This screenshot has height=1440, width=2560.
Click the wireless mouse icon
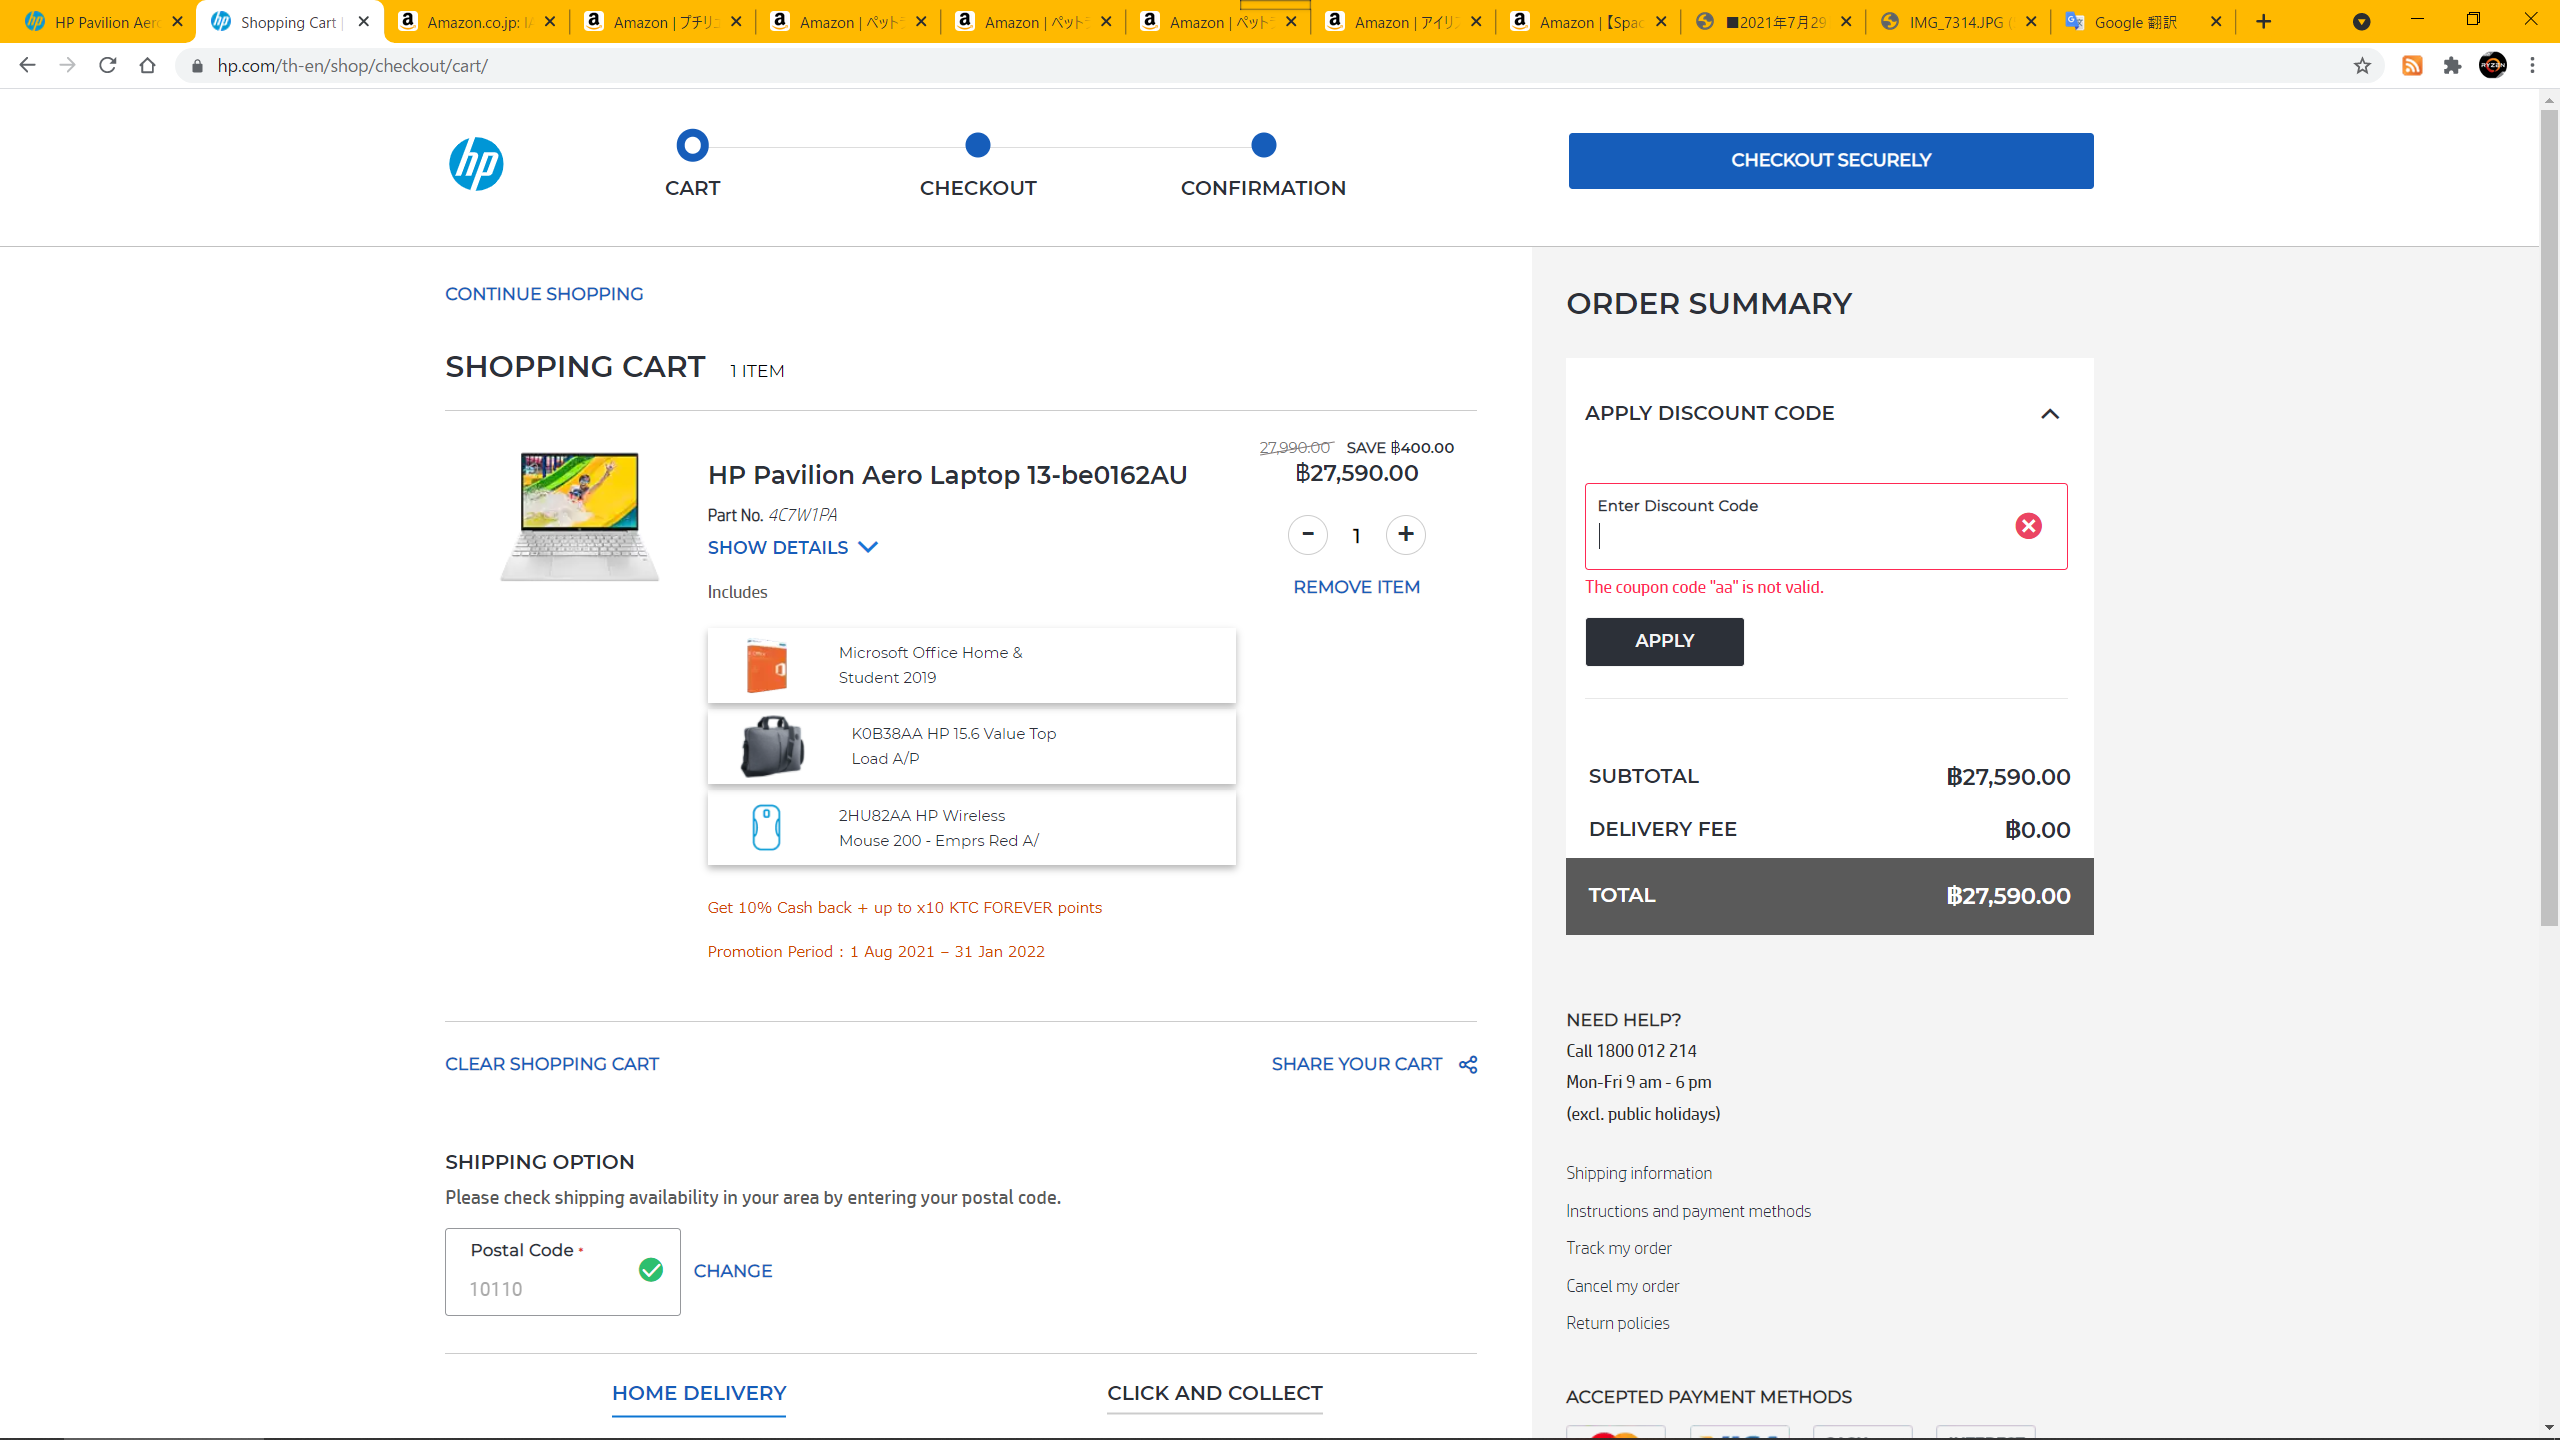(766, 828)
